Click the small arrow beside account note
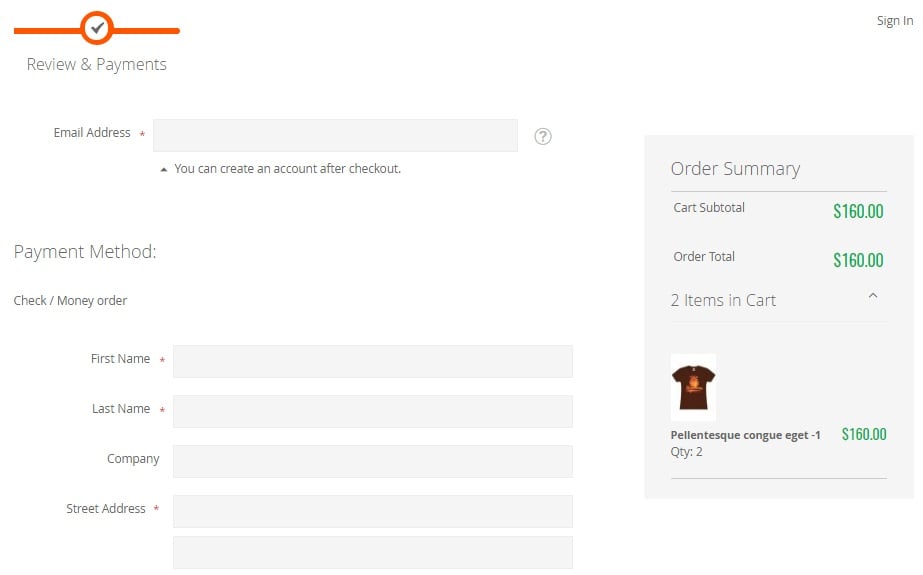This screenshot has height=575, width=923. click(x=164, y=169)
